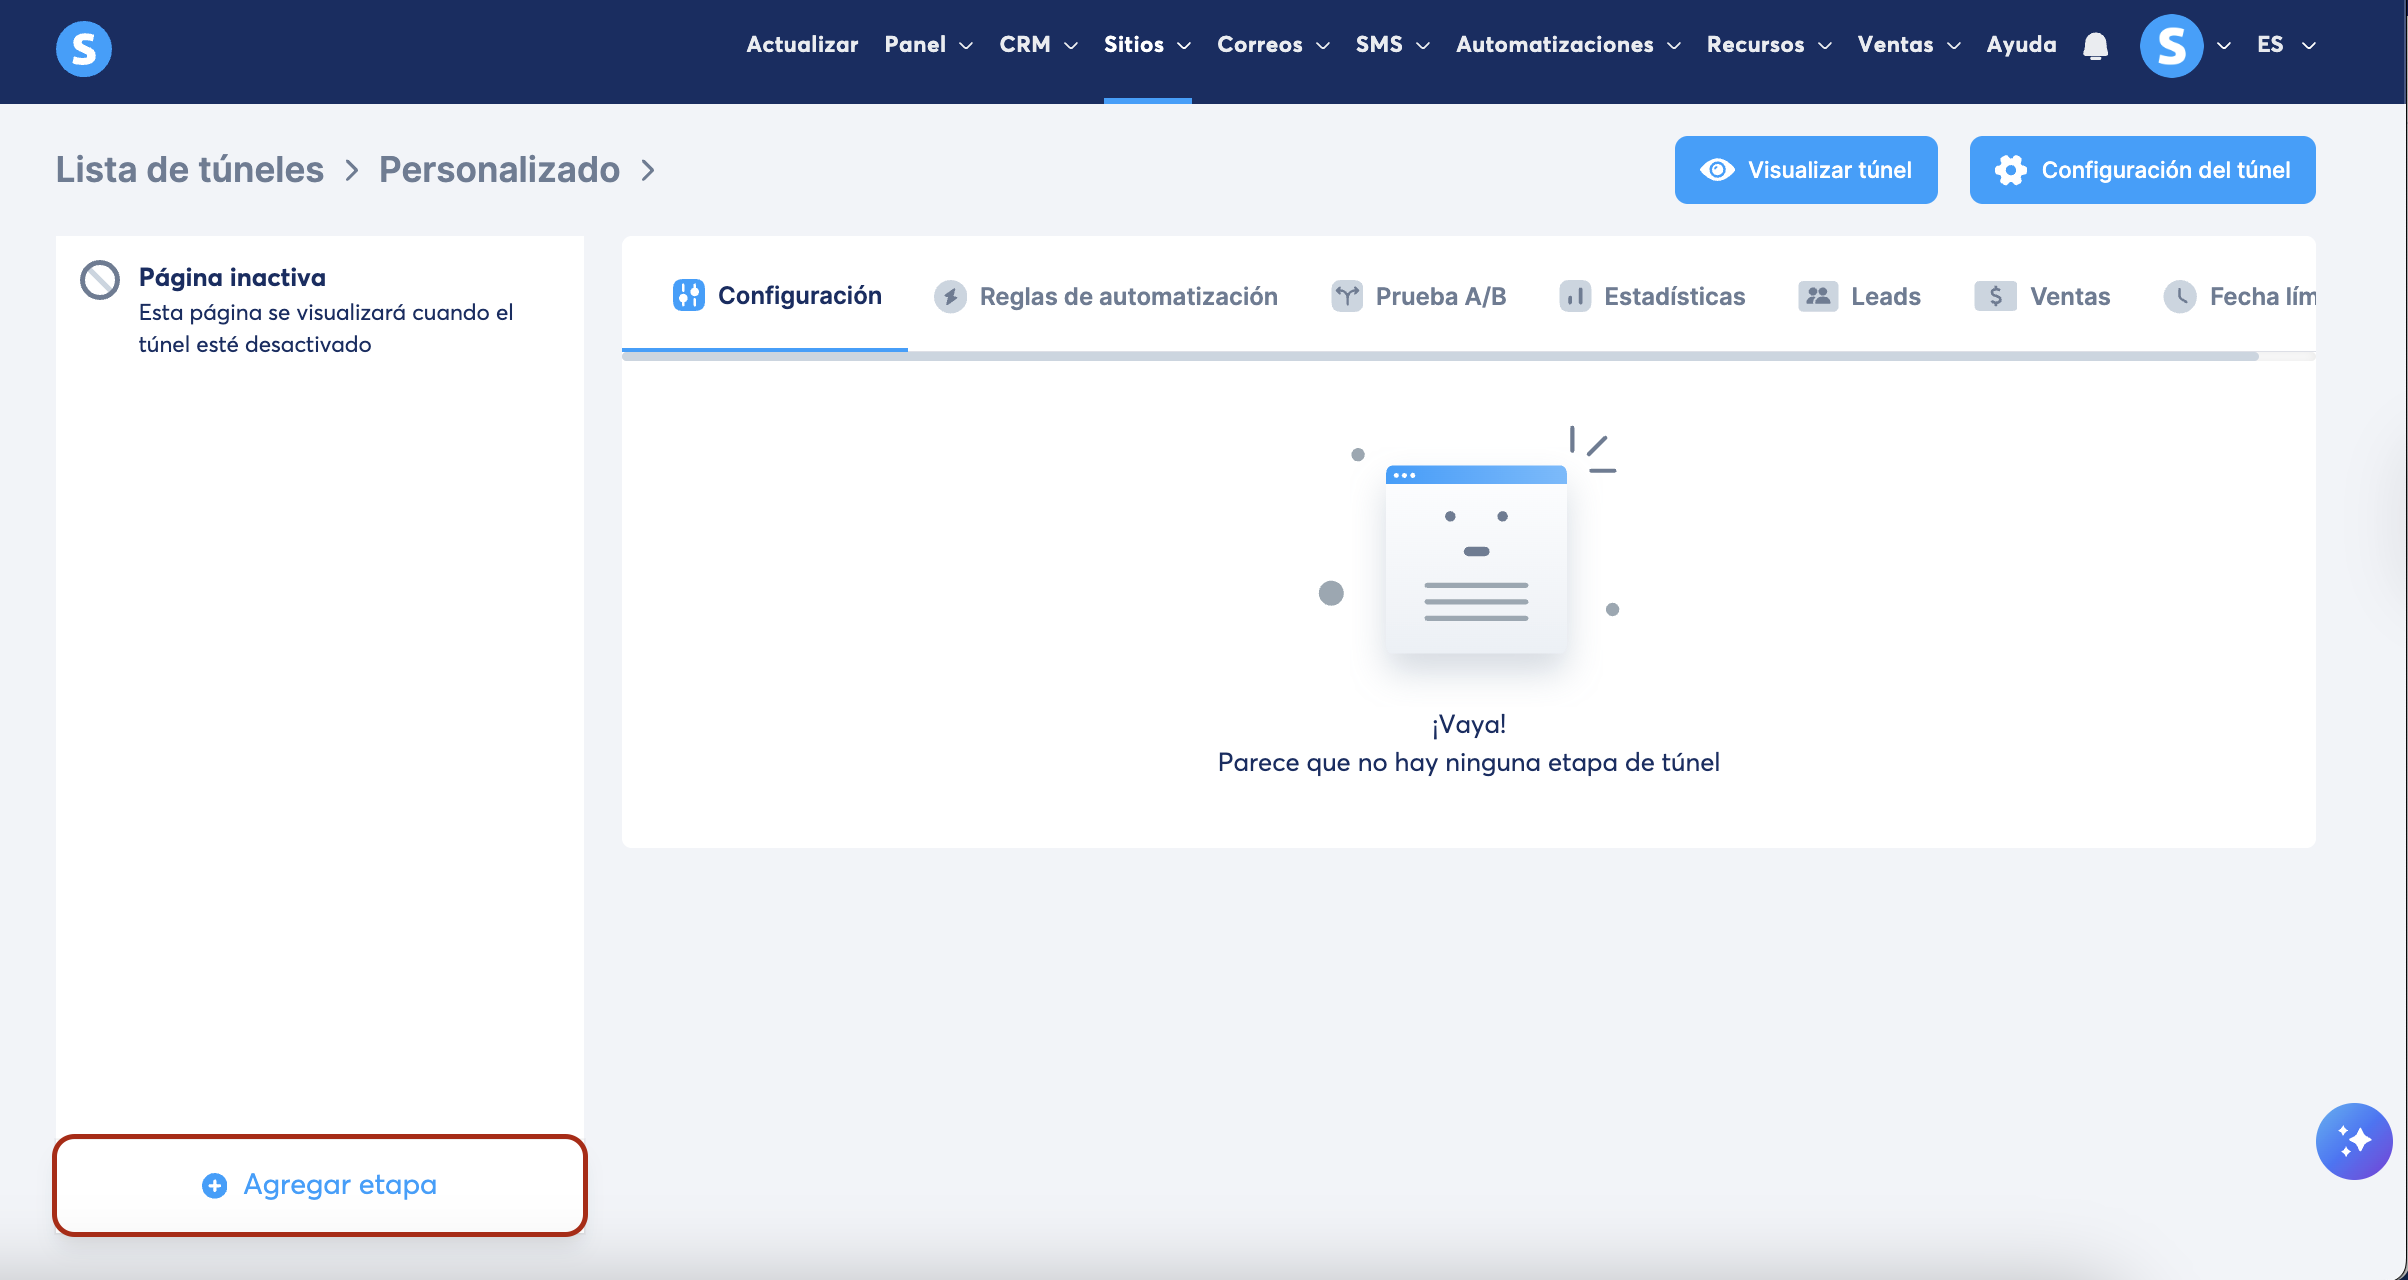Click the systeme.io logo at top left
The image size is (2408, 1280).
(83, 47)
